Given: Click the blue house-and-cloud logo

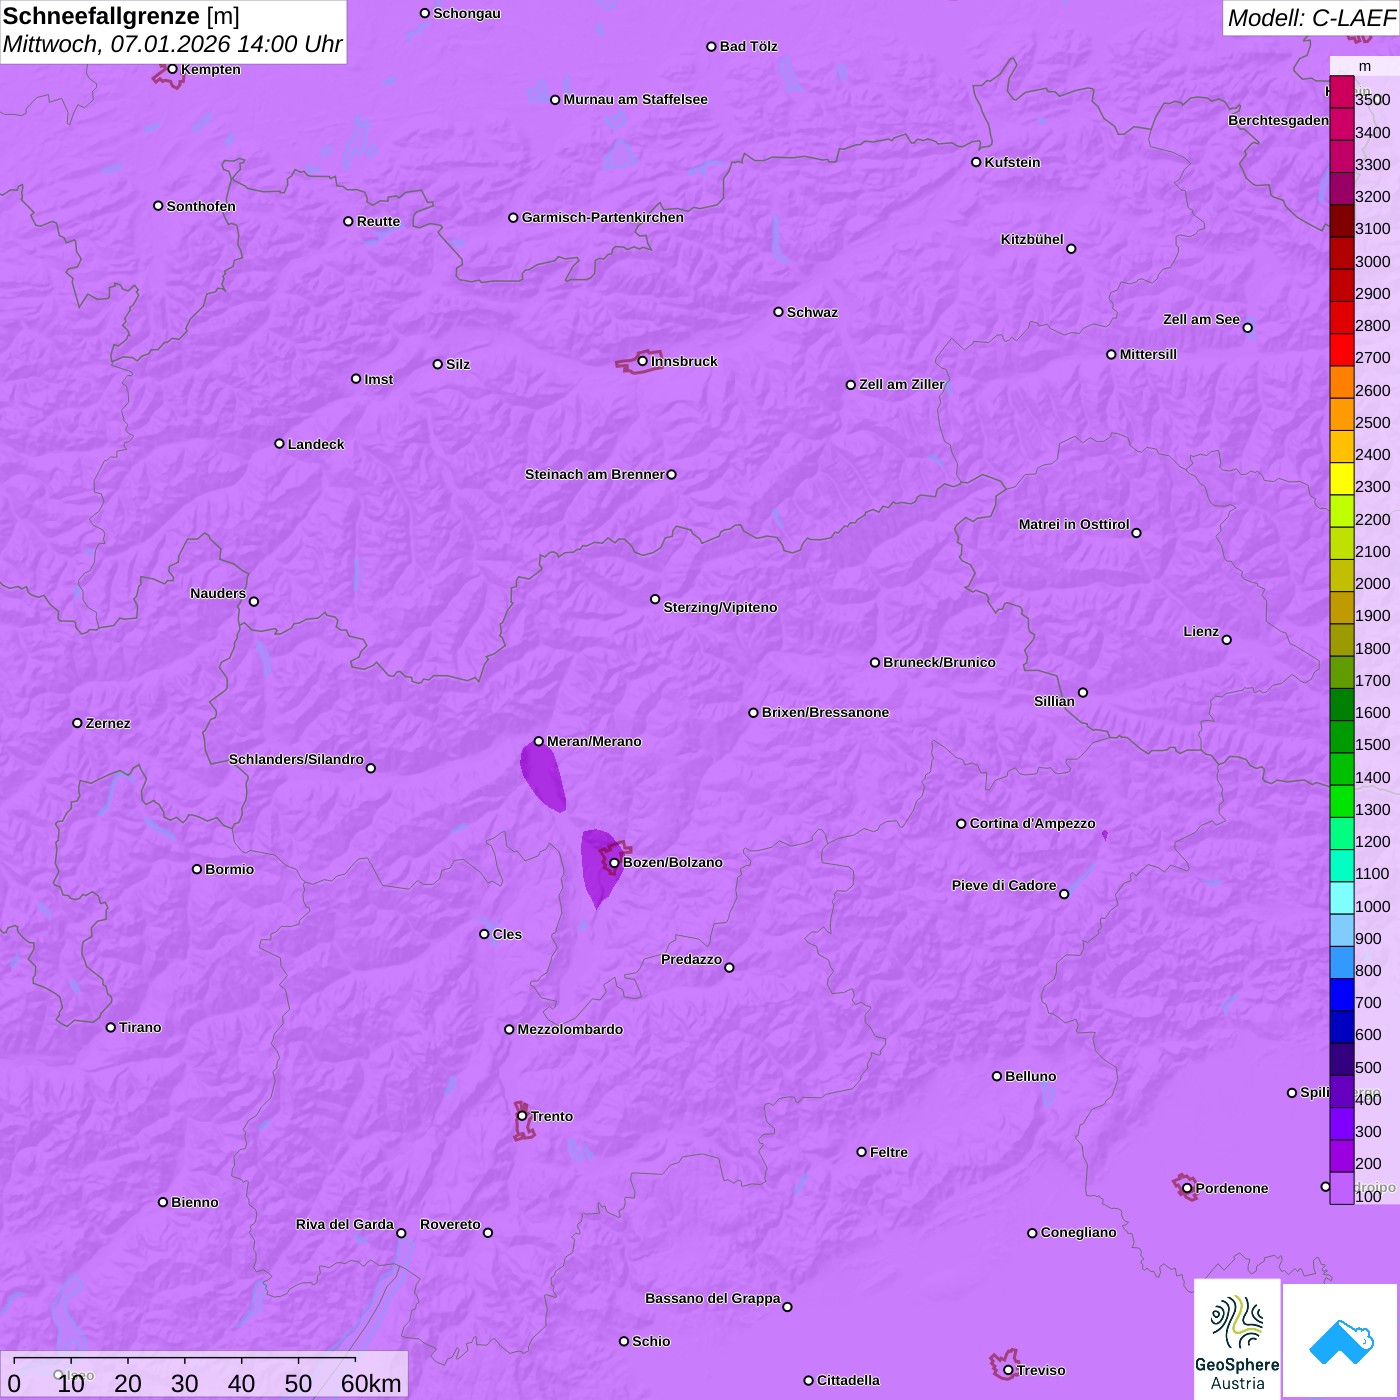Looking at the screenshot, I should 1340,1341.
